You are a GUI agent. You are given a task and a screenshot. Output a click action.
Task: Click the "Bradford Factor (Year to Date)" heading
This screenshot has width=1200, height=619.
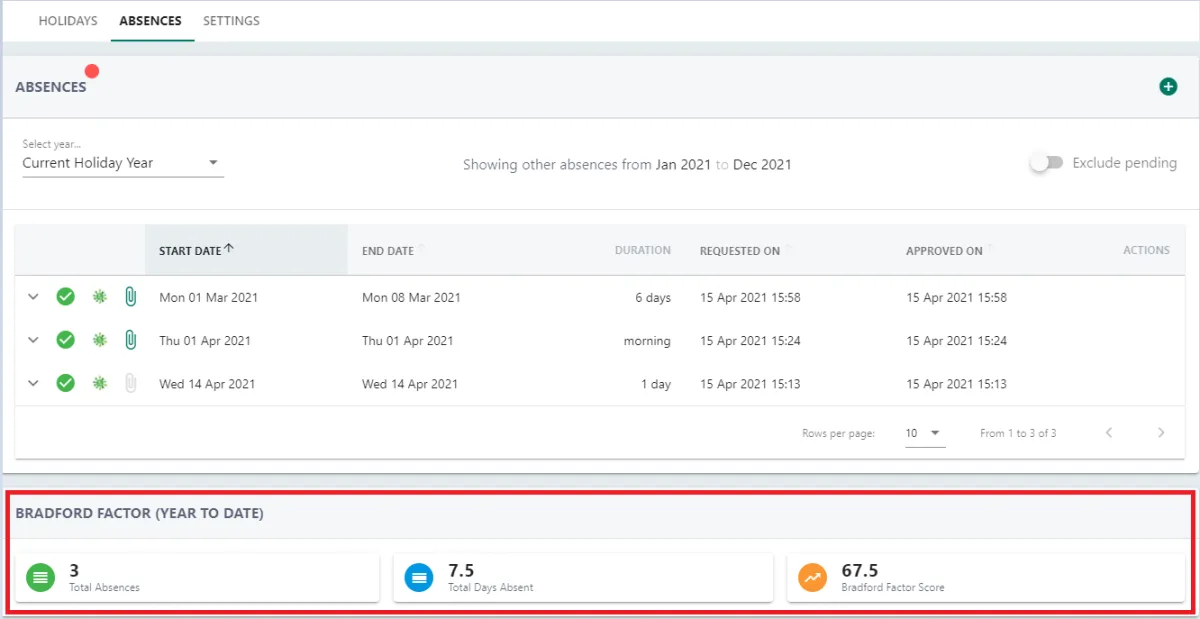pyautogui.click(x=139, y=514)
